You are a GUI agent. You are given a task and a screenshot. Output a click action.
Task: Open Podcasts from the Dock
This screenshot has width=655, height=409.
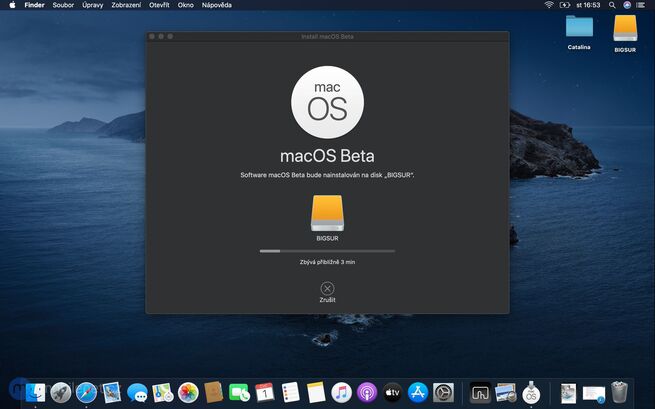(367, 393)
